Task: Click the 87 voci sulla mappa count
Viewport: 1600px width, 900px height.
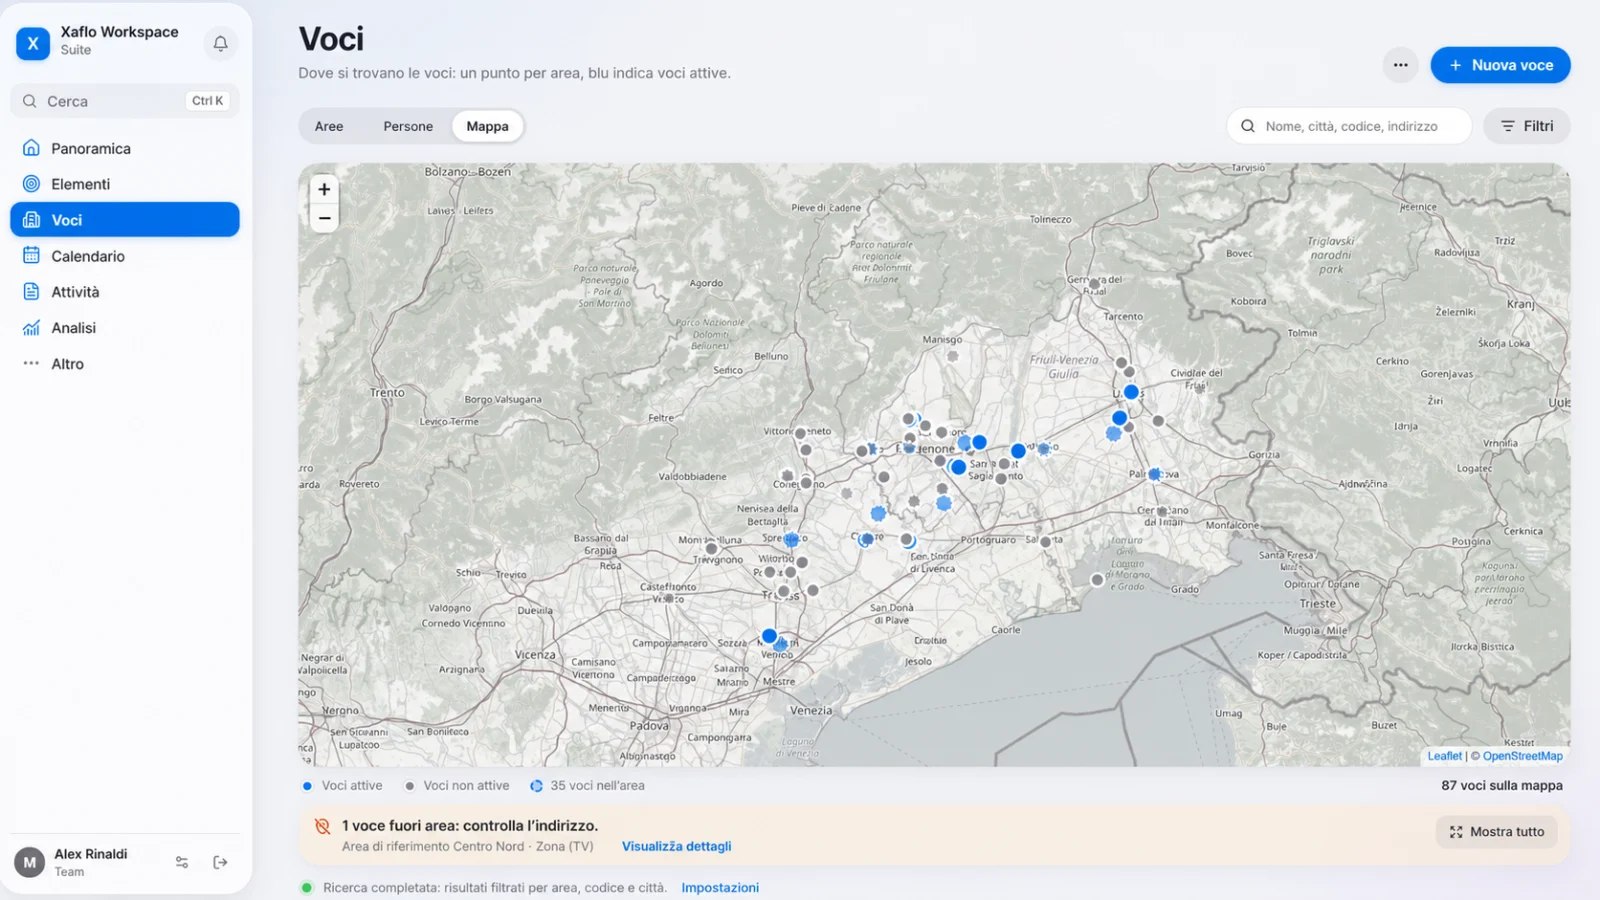Action: (1502, 786)
